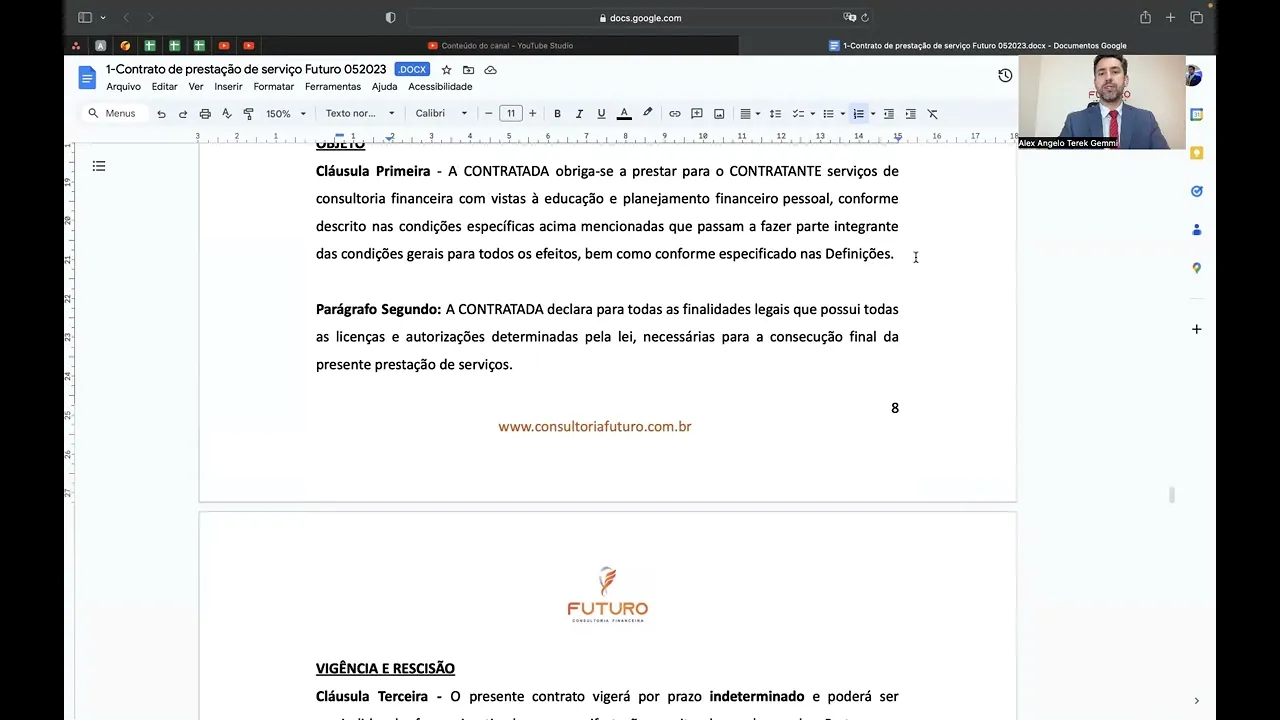Rename the document title

[x=246, y=69]
